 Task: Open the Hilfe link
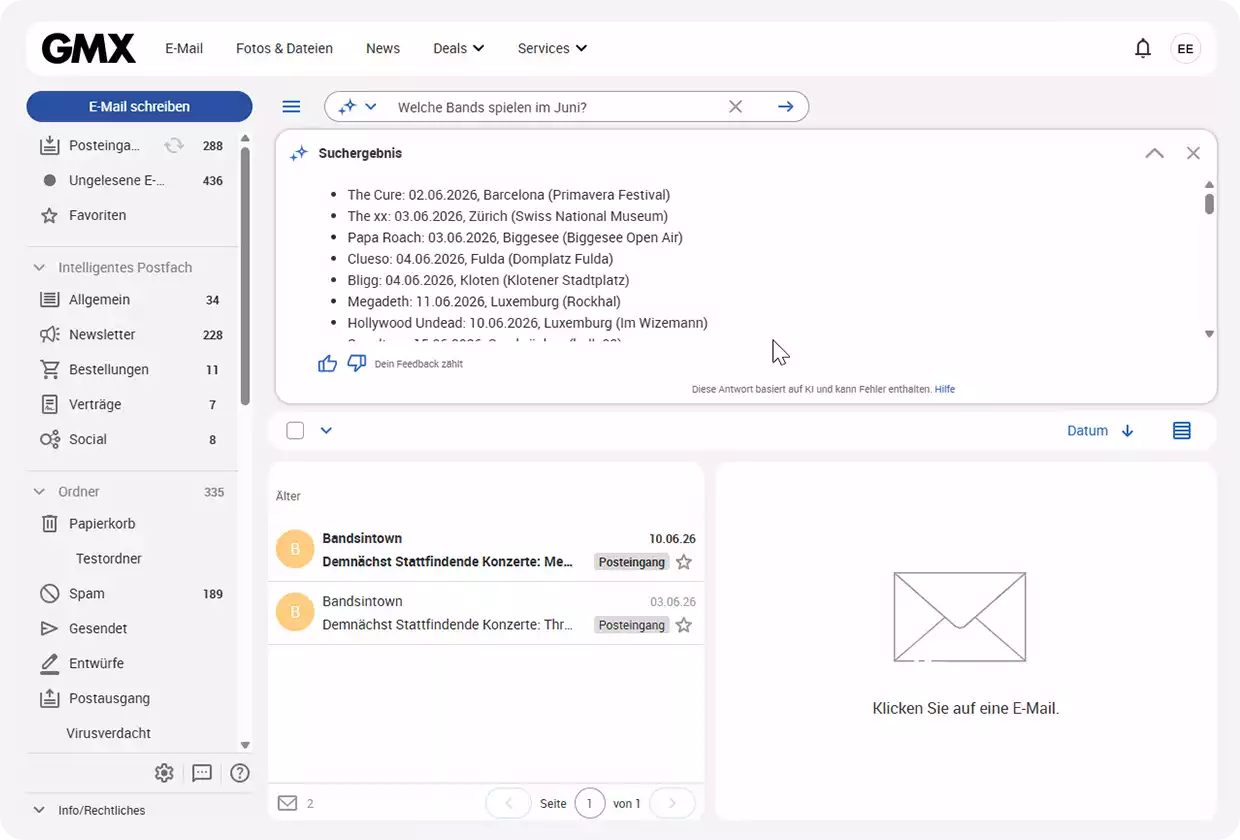click(x=945, y=389)
